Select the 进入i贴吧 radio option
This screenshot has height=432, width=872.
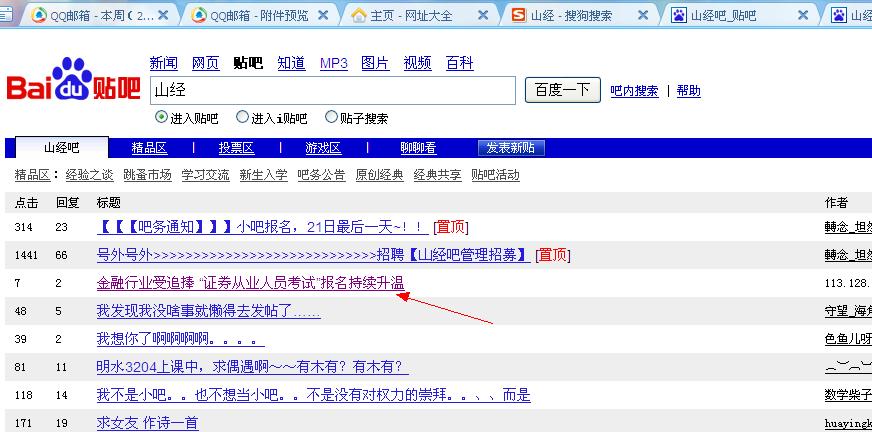(240, 118)
